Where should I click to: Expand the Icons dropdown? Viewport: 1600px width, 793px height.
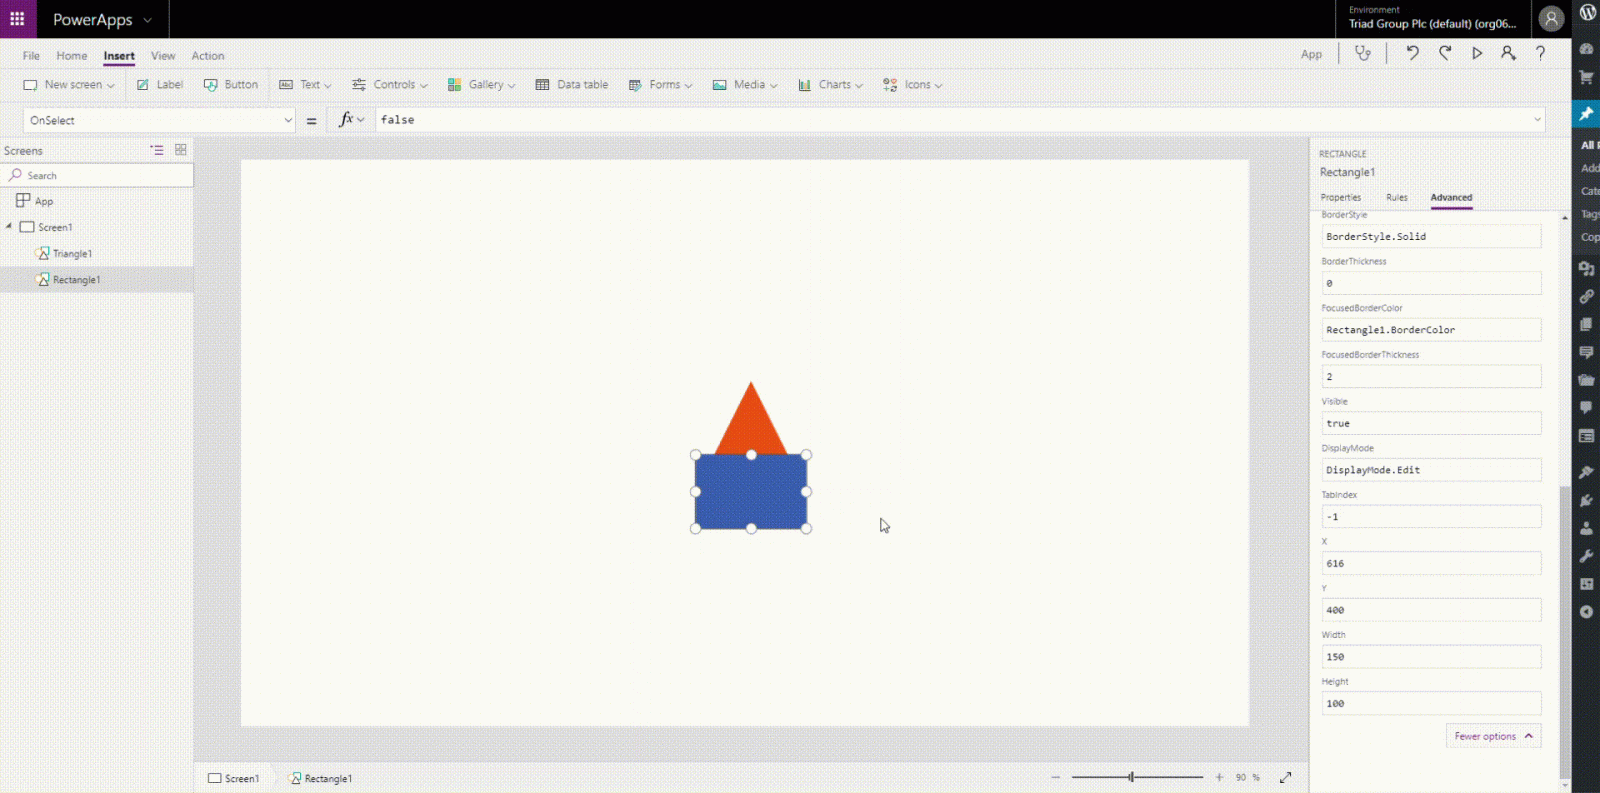[938, 86]
